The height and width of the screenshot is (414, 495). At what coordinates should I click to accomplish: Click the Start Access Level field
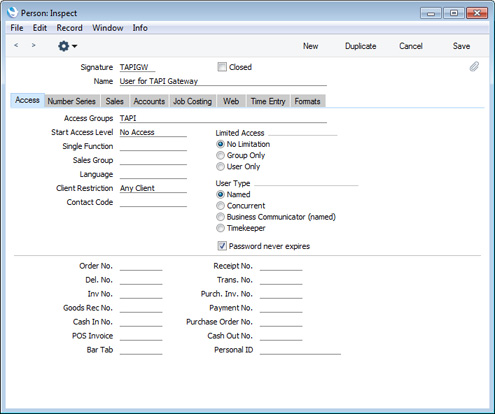click(153, 132)
